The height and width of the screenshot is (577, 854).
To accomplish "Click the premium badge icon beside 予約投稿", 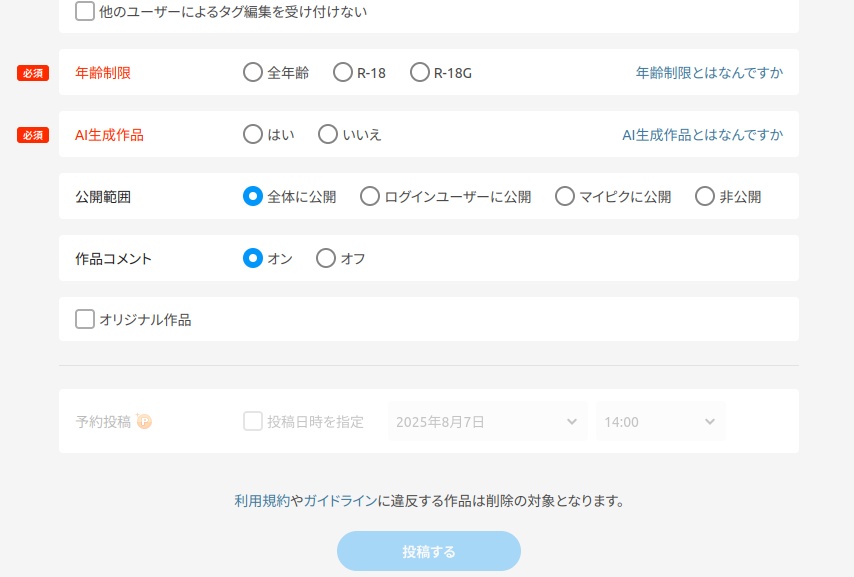I will [x=144, y=422].
